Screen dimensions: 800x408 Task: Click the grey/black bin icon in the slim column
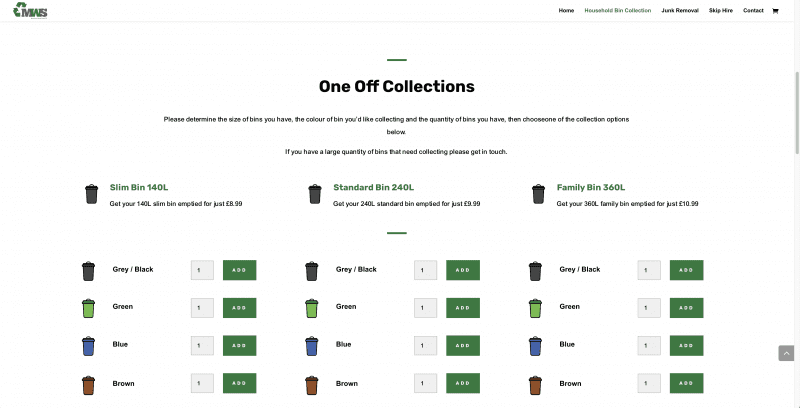(x=89, y=270)
